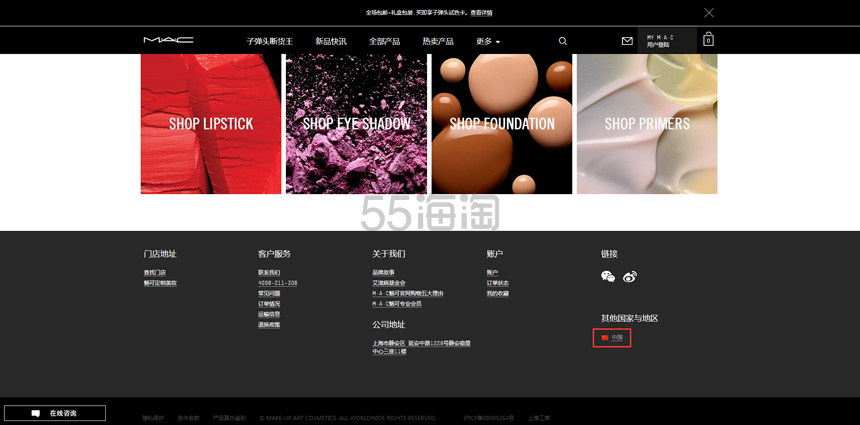
Task: Click 订单情况 footer link
Action: (269, 304)
